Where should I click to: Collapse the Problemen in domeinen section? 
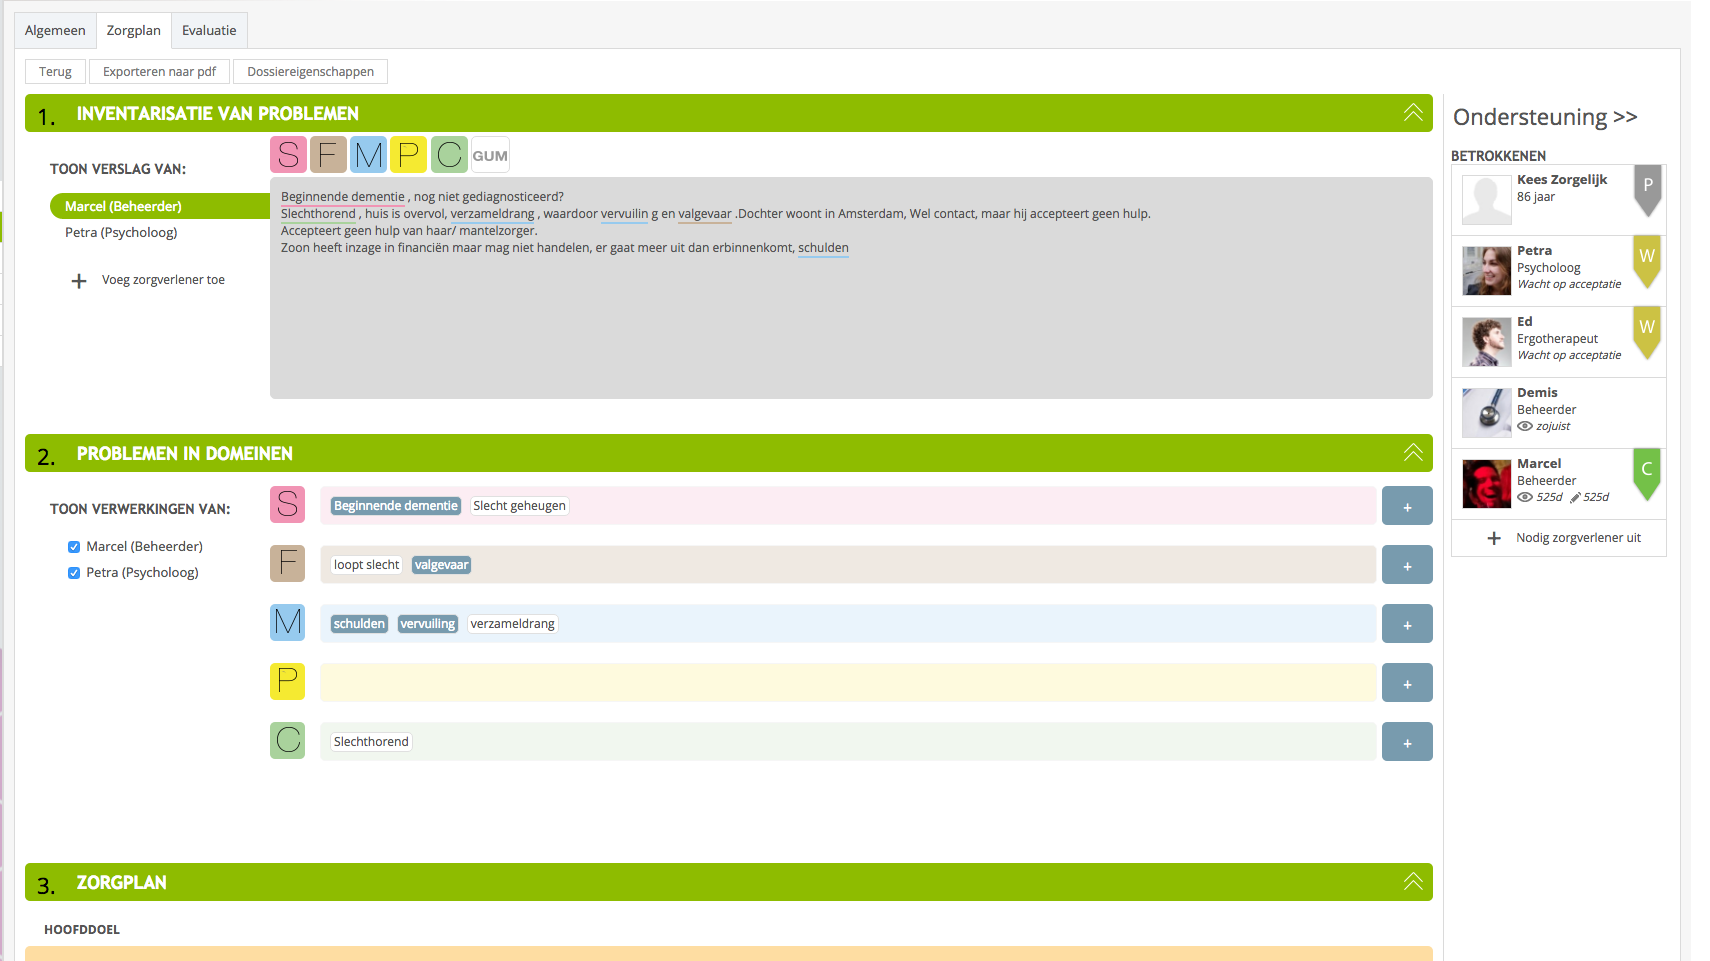coord(1412,453)
